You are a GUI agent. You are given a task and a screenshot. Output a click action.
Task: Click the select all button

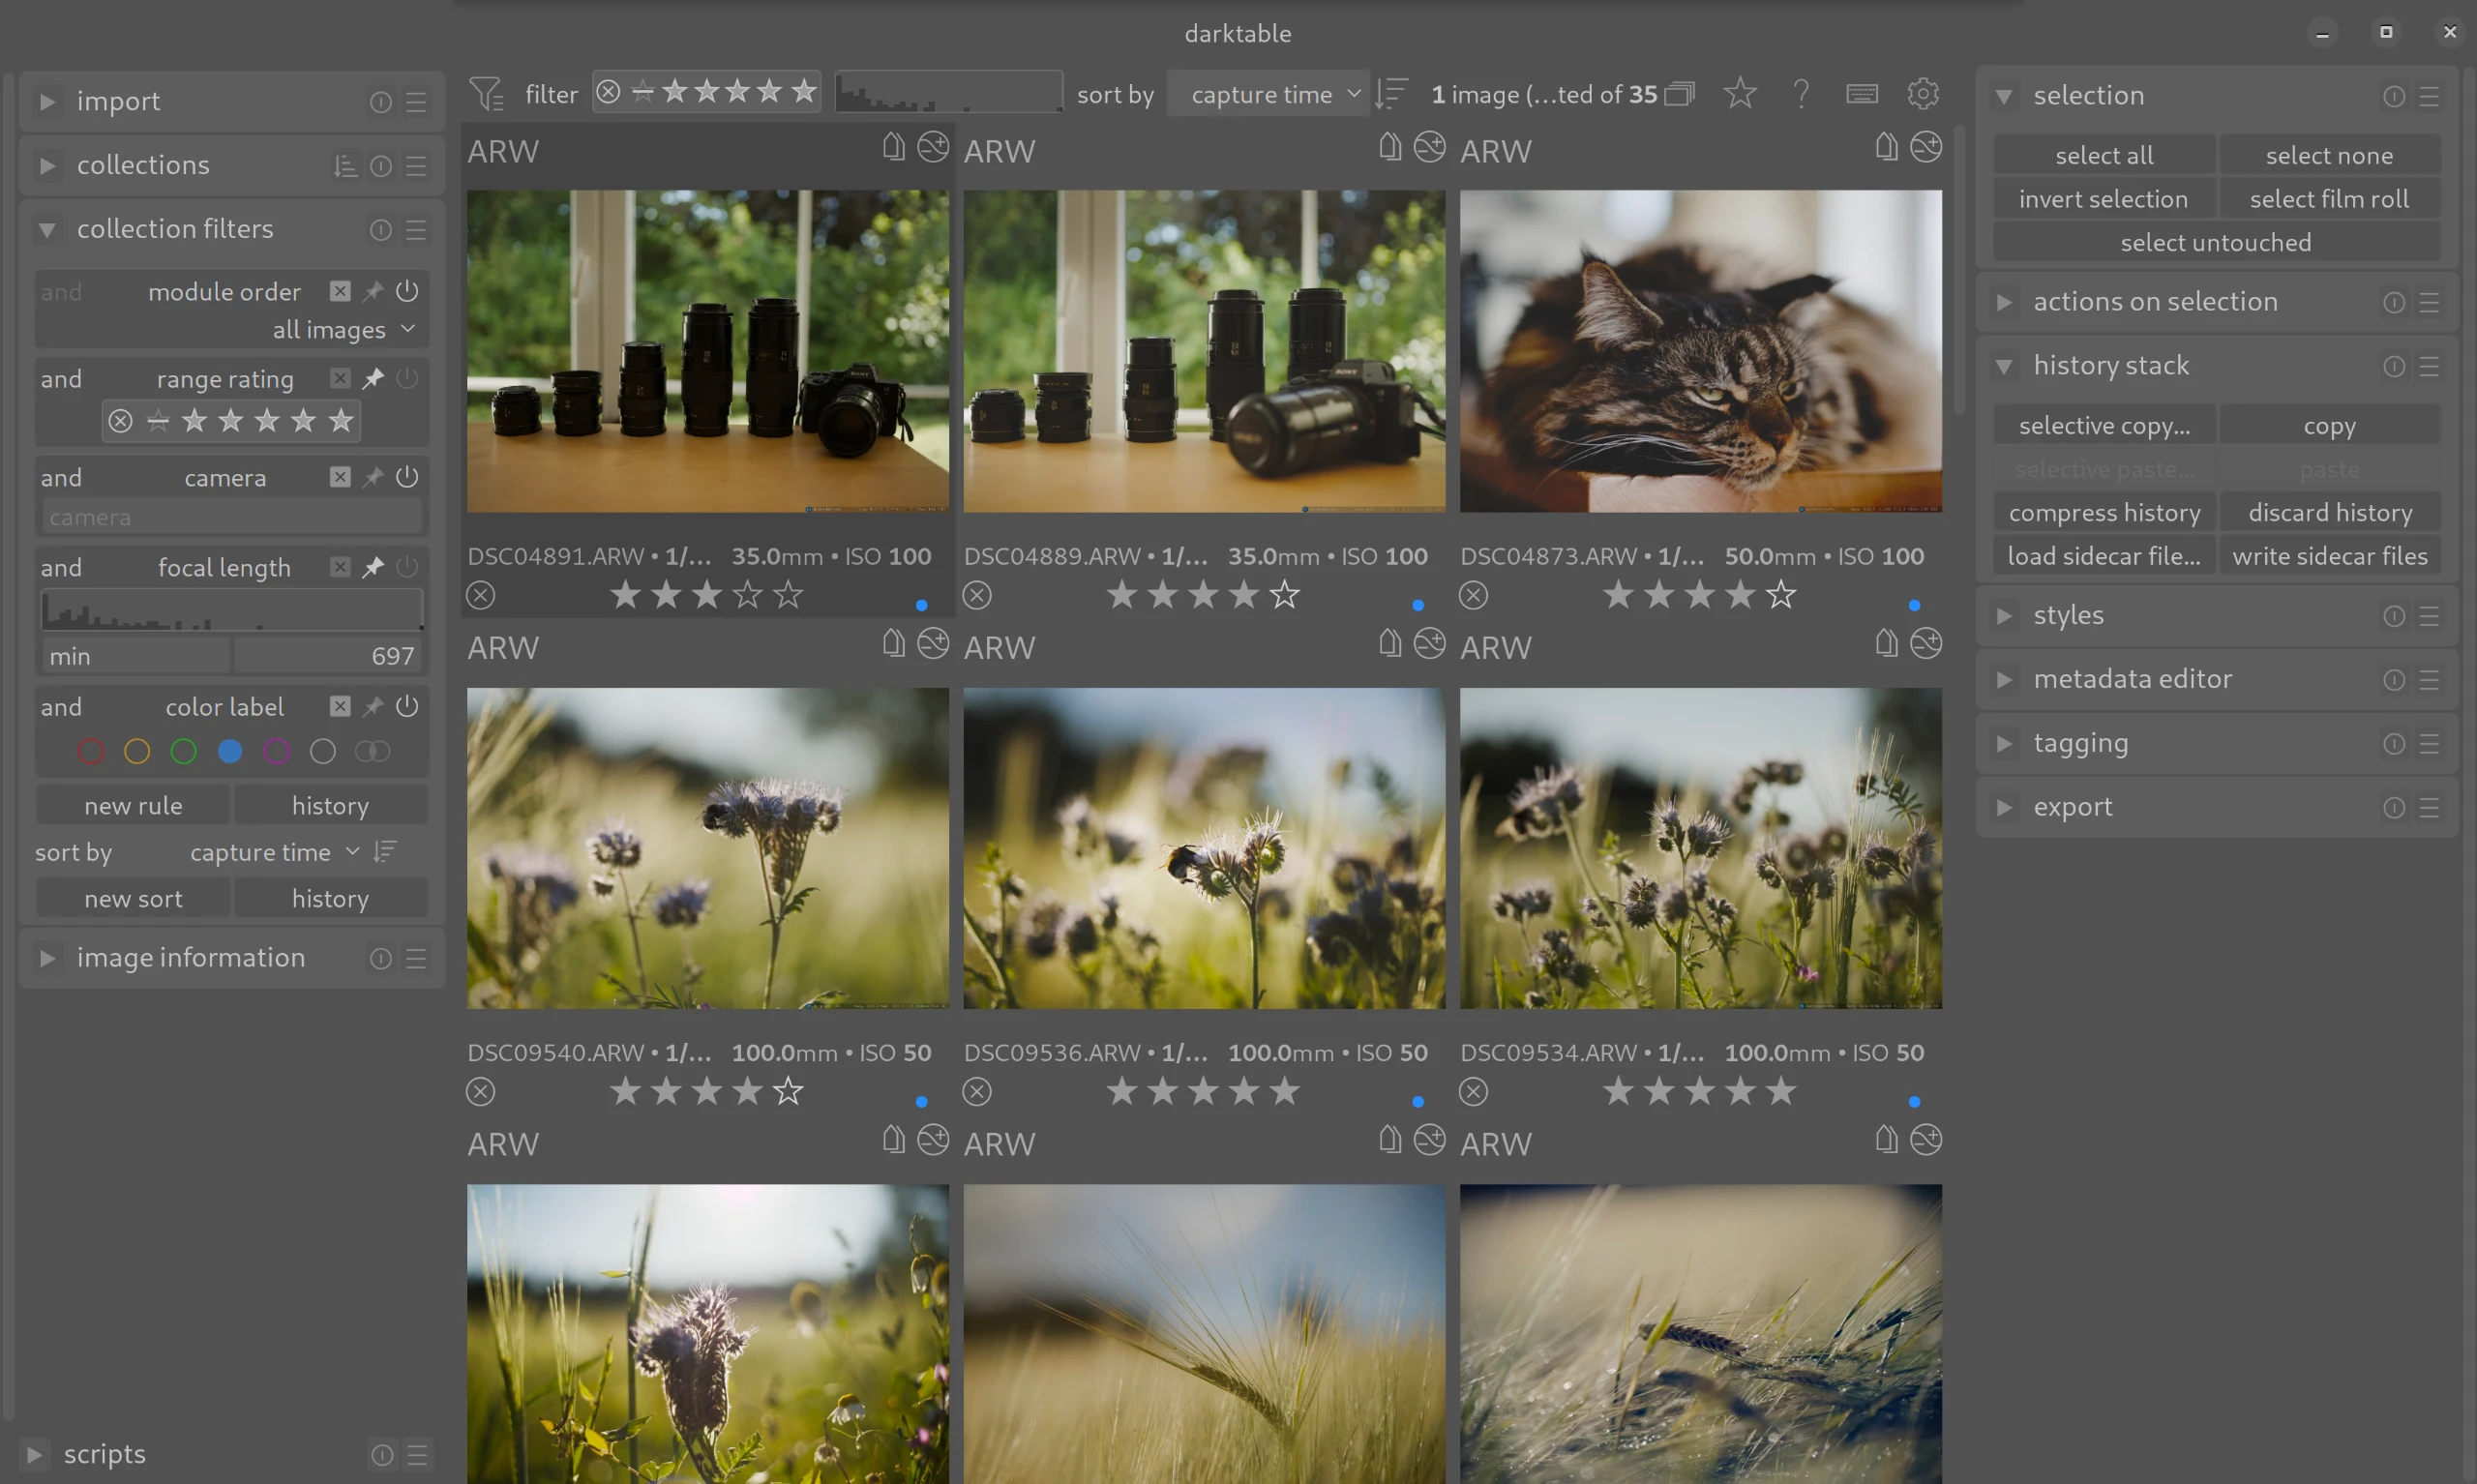(x=2103, y=155)
